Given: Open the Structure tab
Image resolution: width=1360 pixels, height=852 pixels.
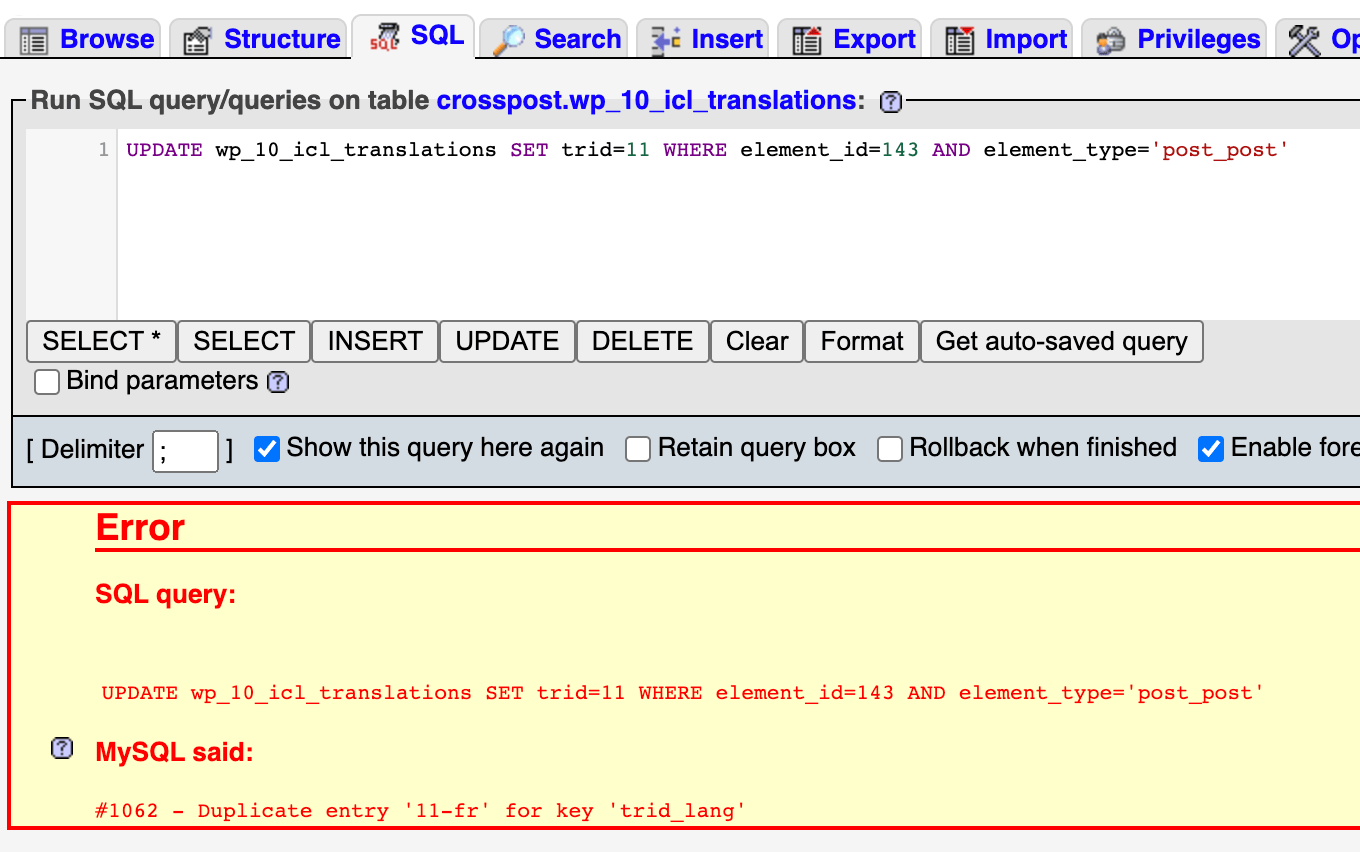Looking at the screenshot, I should pyautogui.click(x=258, y=39).
